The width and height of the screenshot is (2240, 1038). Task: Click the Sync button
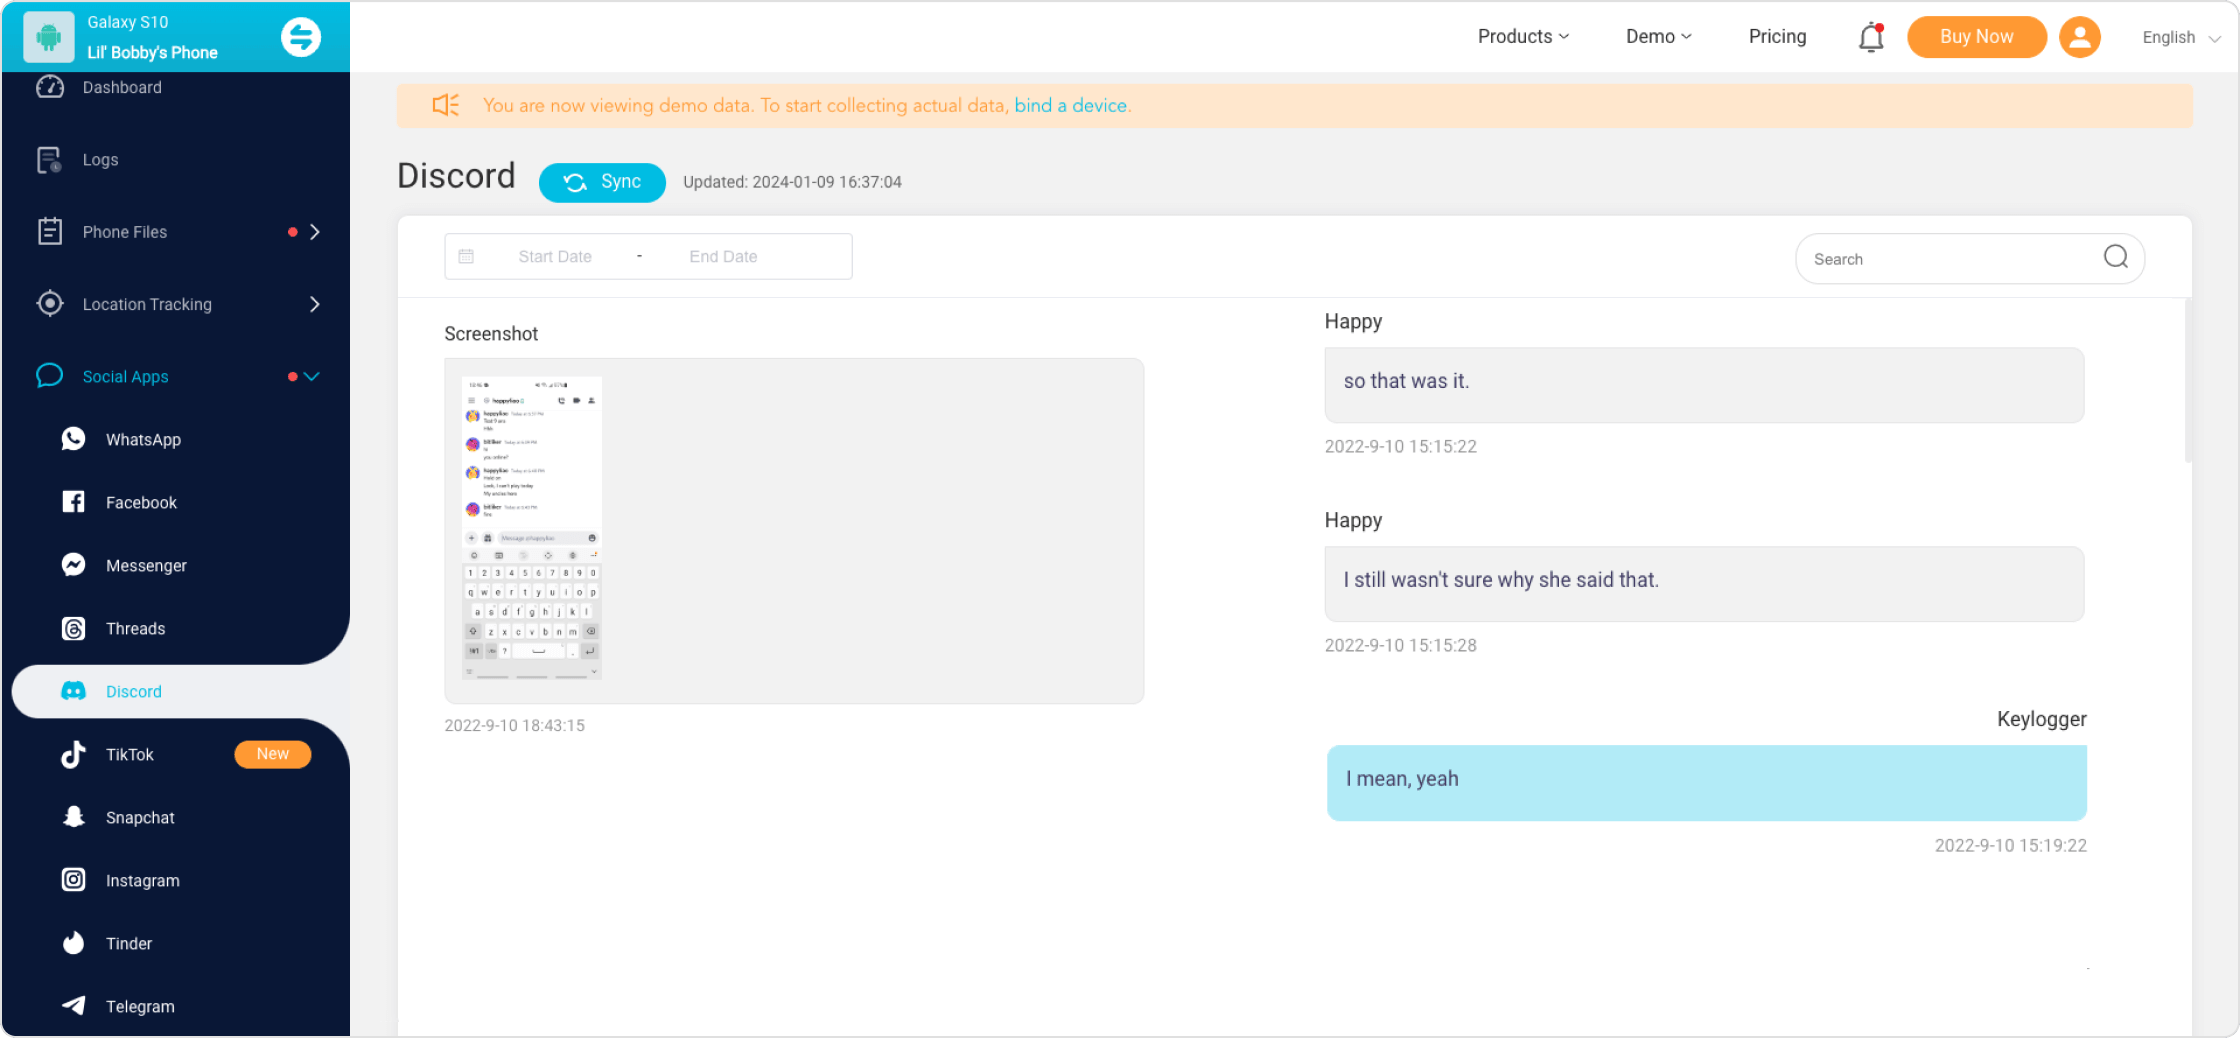[x=602, y=182]
